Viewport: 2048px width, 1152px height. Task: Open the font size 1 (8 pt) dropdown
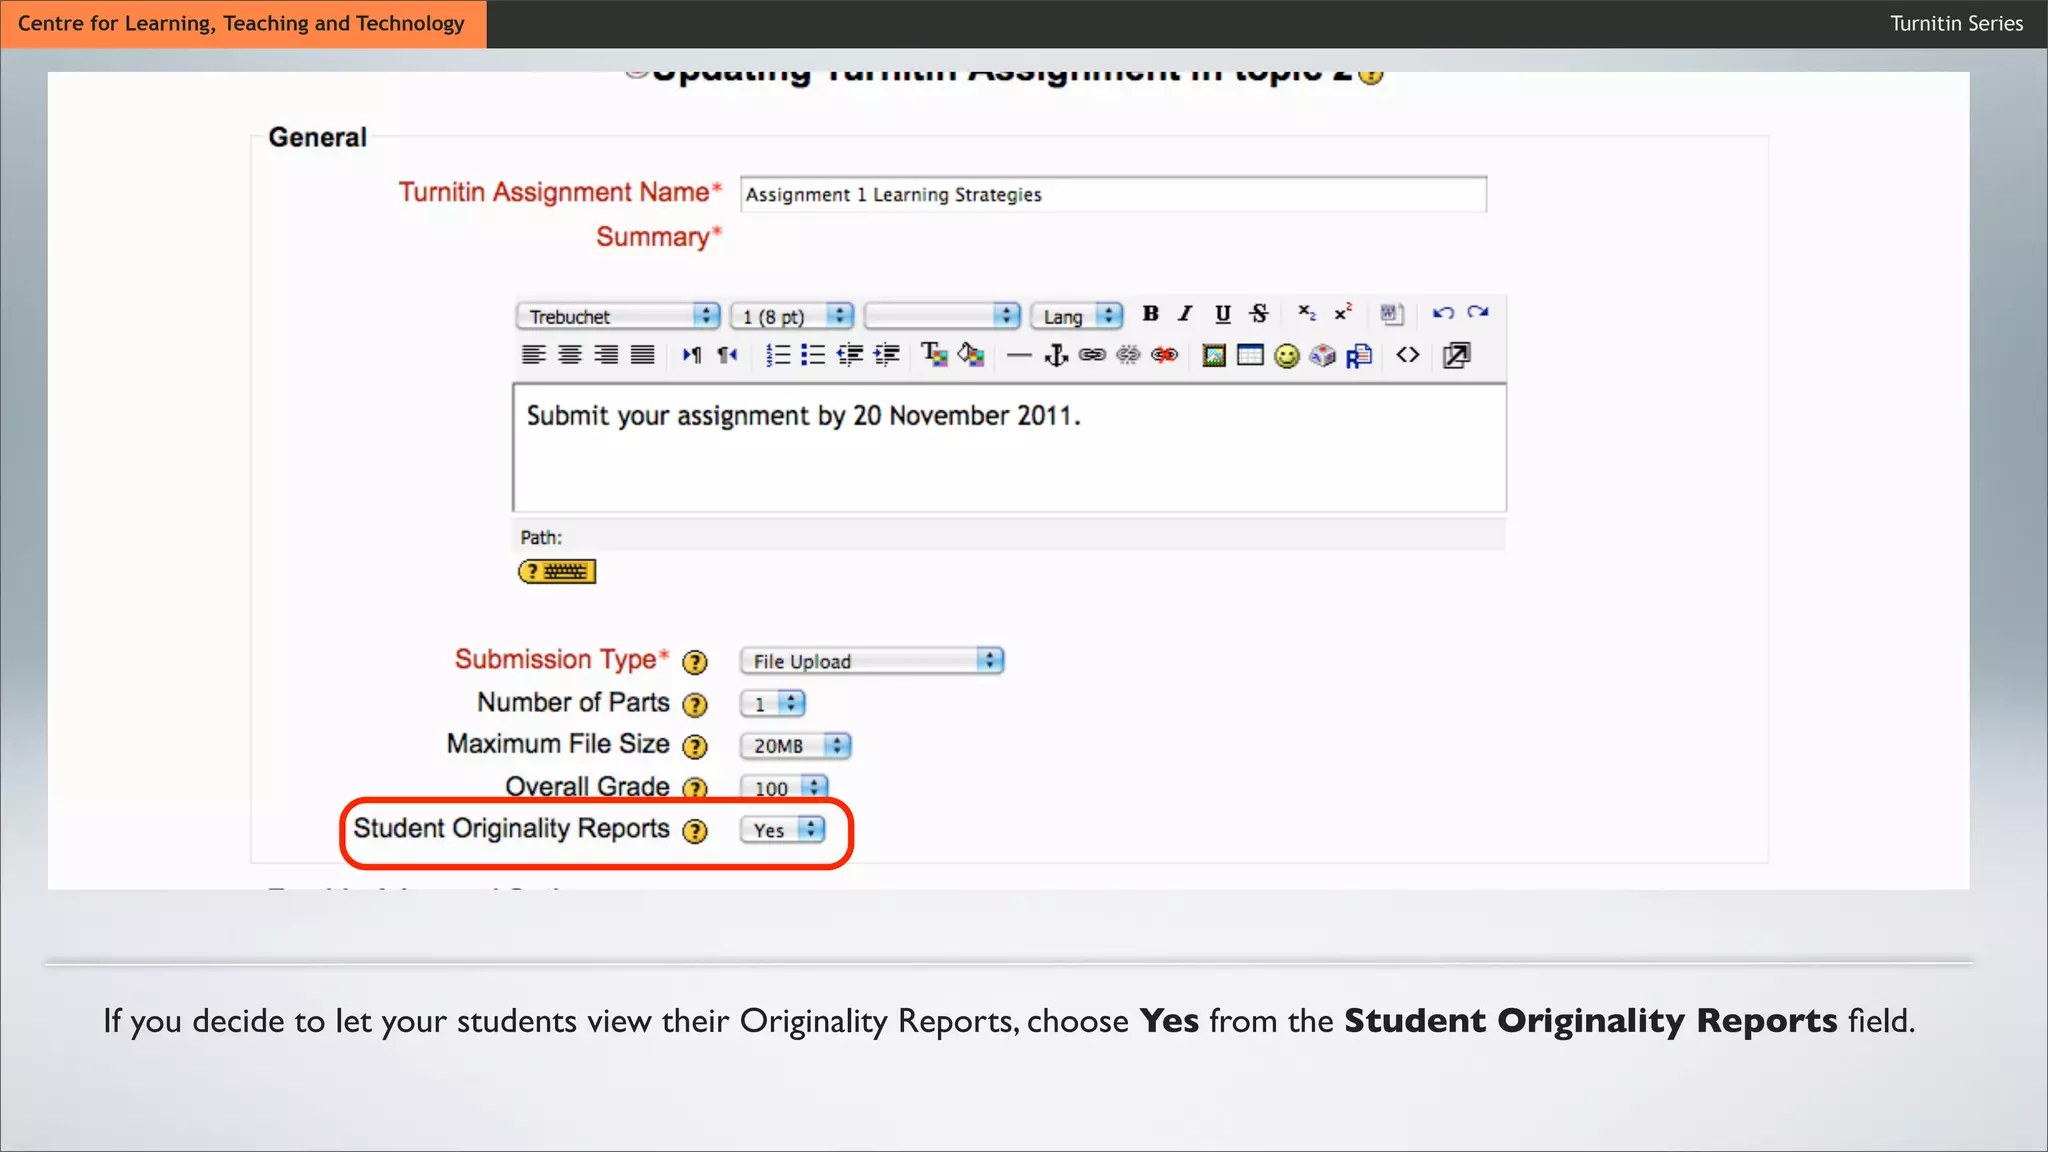point(791,317)
